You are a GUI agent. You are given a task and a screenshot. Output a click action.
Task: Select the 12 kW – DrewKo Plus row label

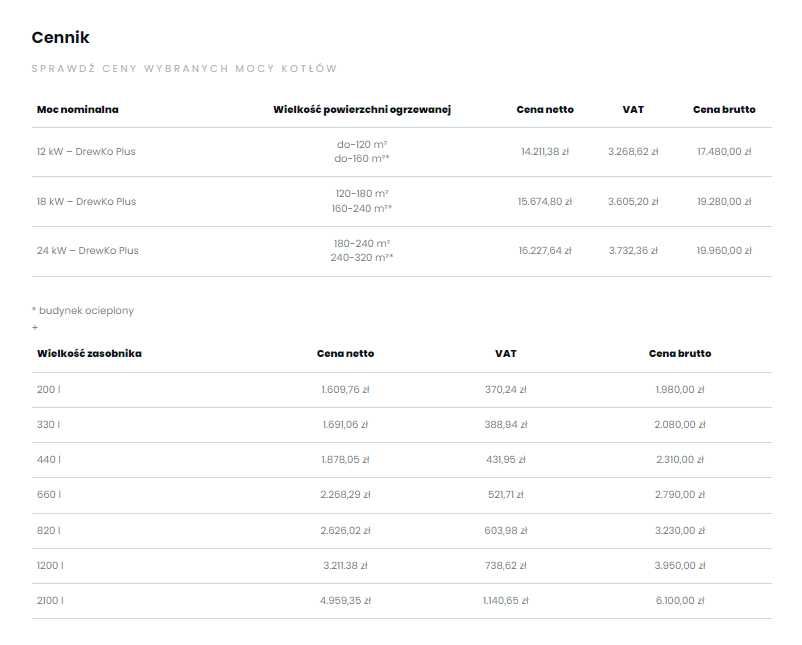86,152
